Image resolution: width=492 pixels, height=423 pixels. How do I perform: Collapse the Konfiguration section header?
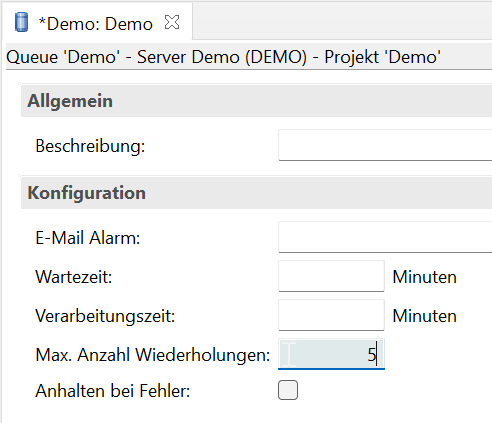tap(256, 193)
